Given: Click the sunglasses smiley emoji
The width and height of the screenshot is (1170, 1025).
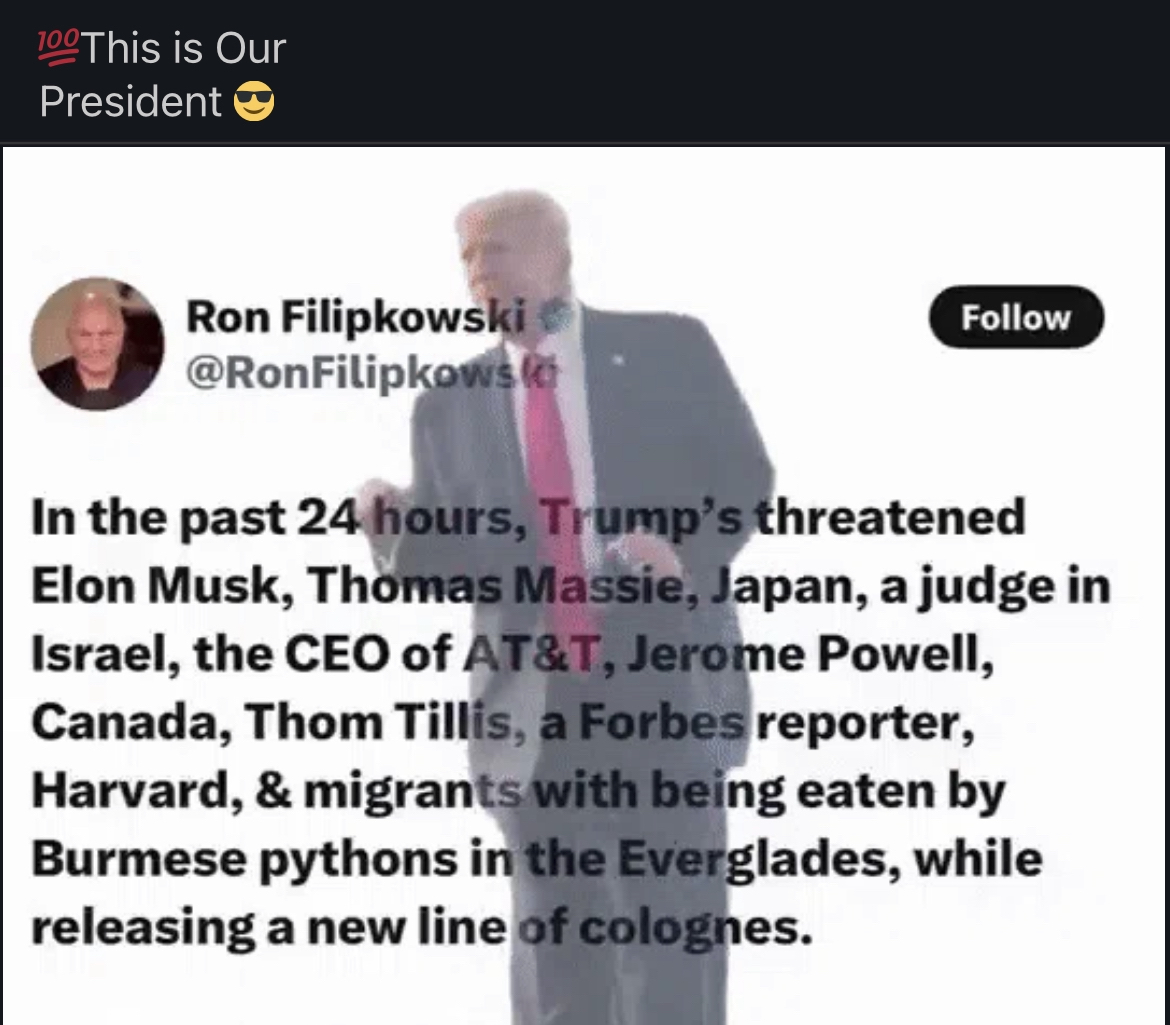Looking at the screenshot, I should point(254,101).
